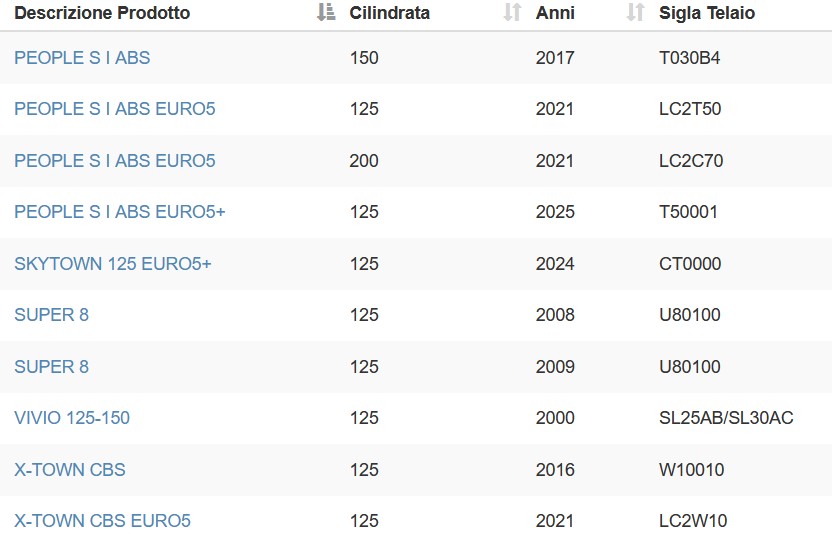Sort by Descrizione Prodotto column header
The image size is (832, 547).
coord(102,13)
